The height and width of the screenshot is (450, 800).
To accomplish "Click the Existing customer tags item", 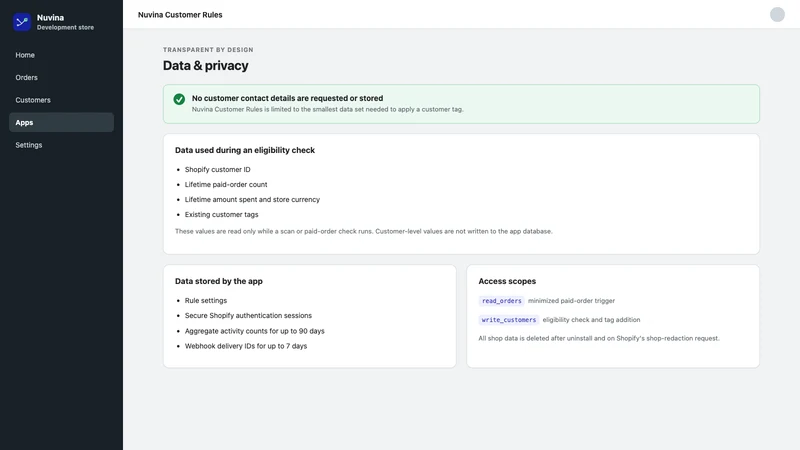I will click(221, 214).
